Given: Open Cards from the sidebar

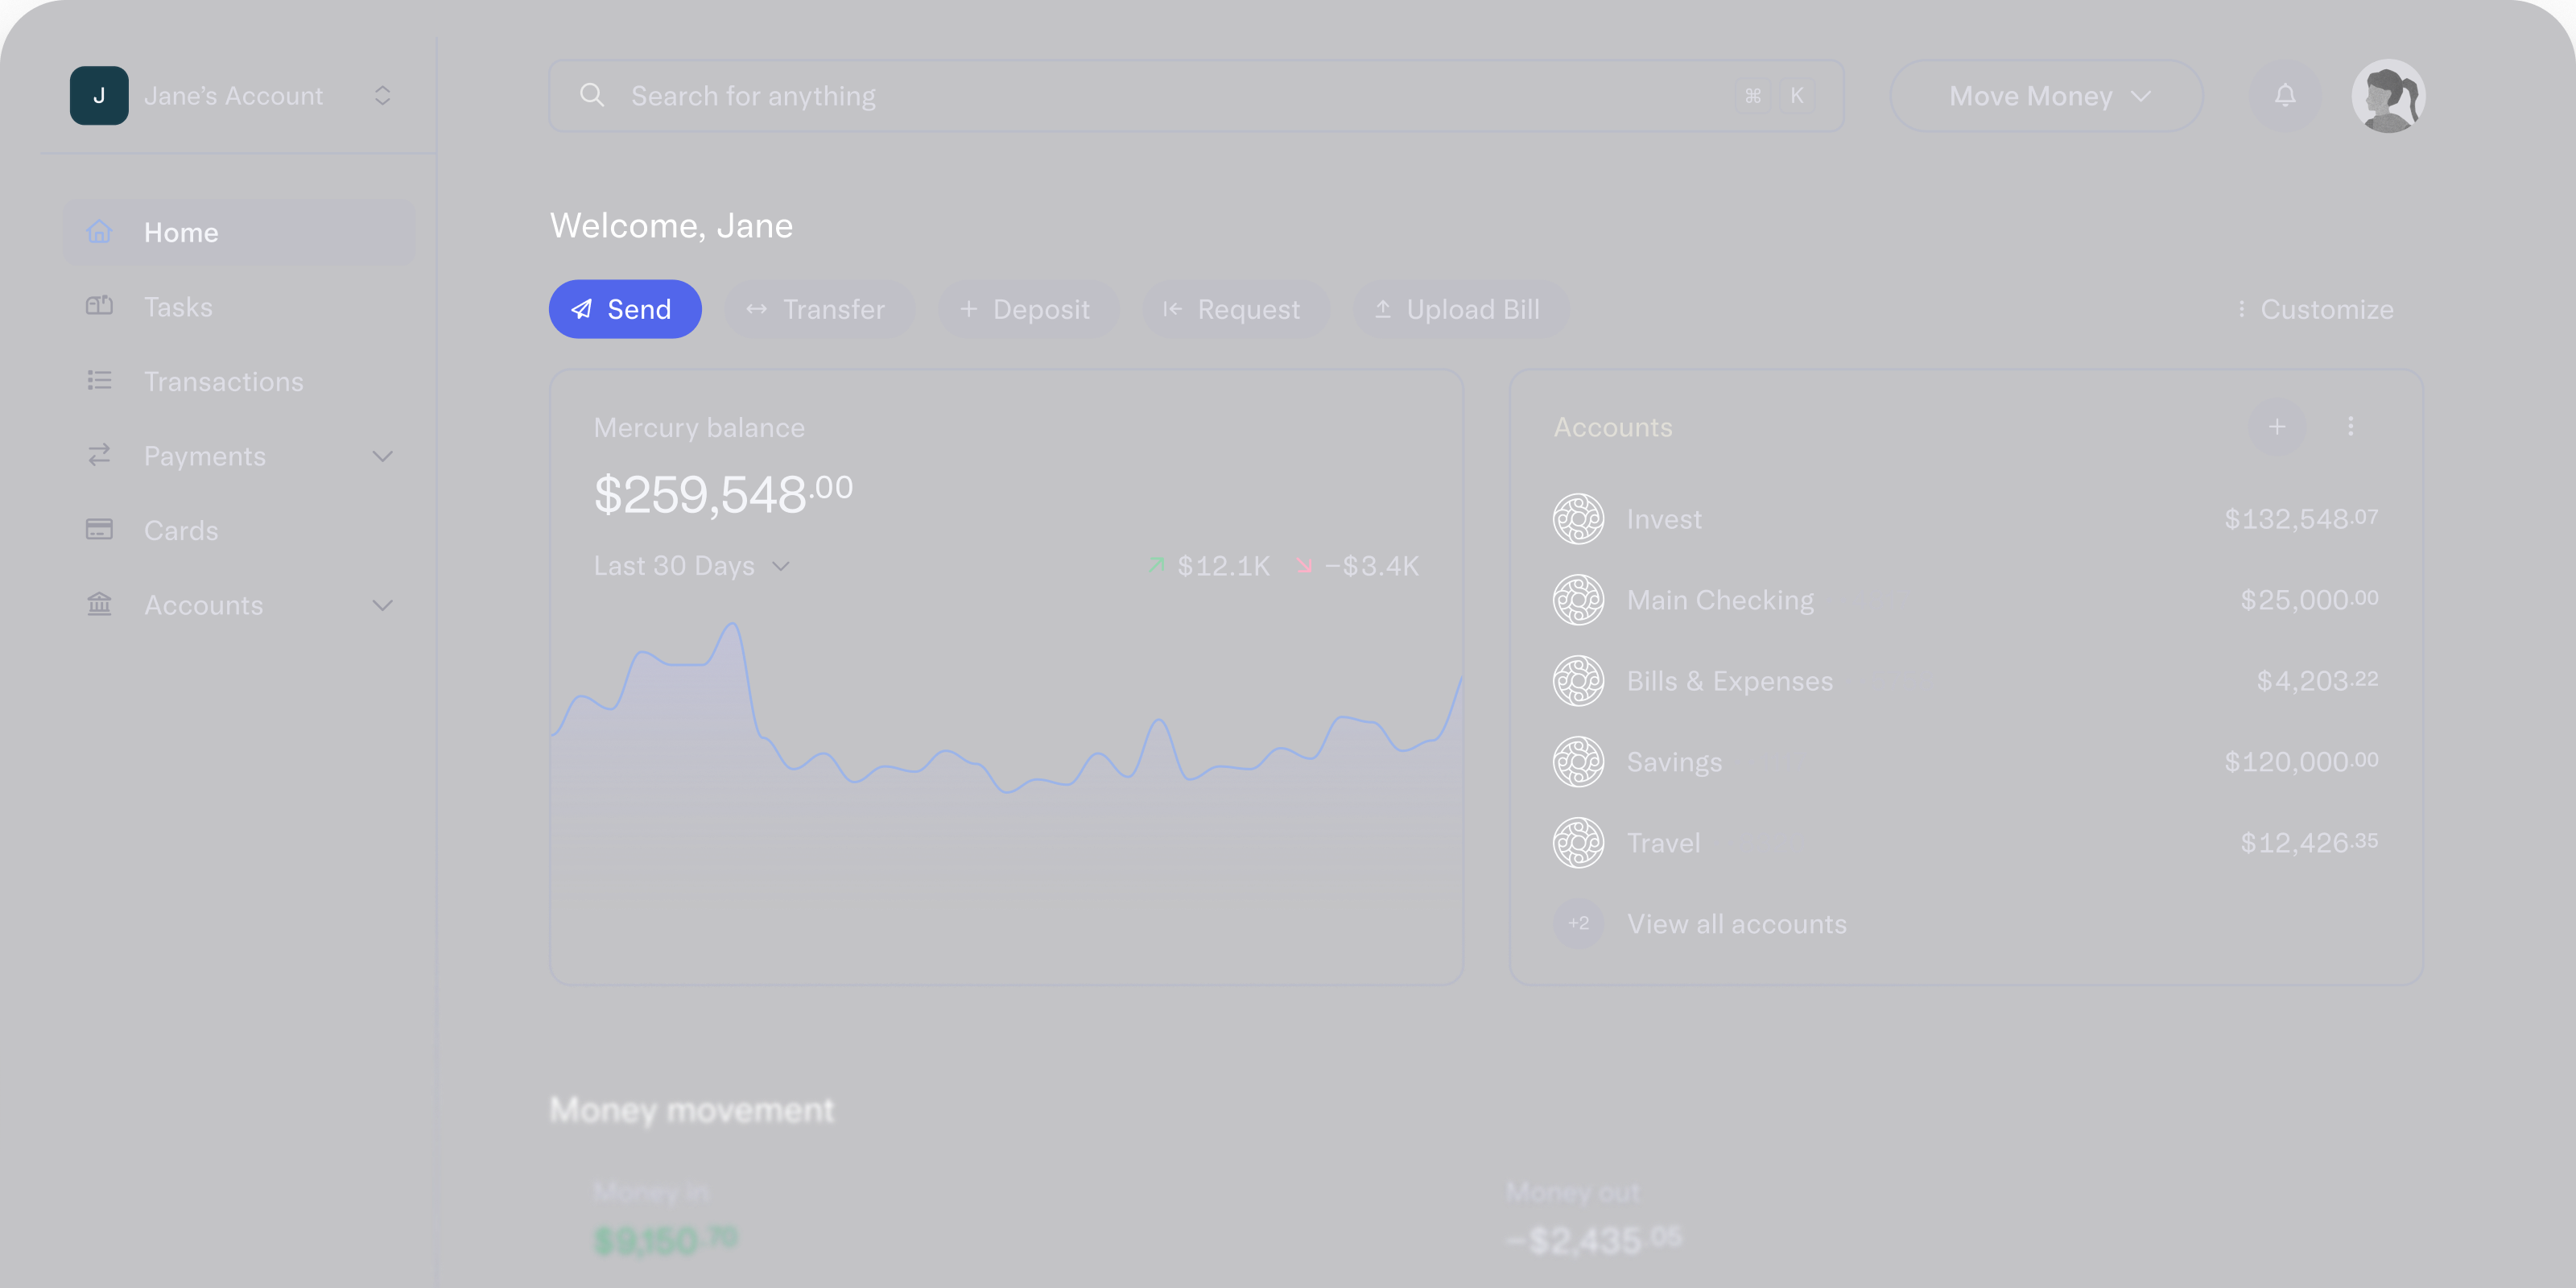Looking at the screenshot, I should [181, 530].
